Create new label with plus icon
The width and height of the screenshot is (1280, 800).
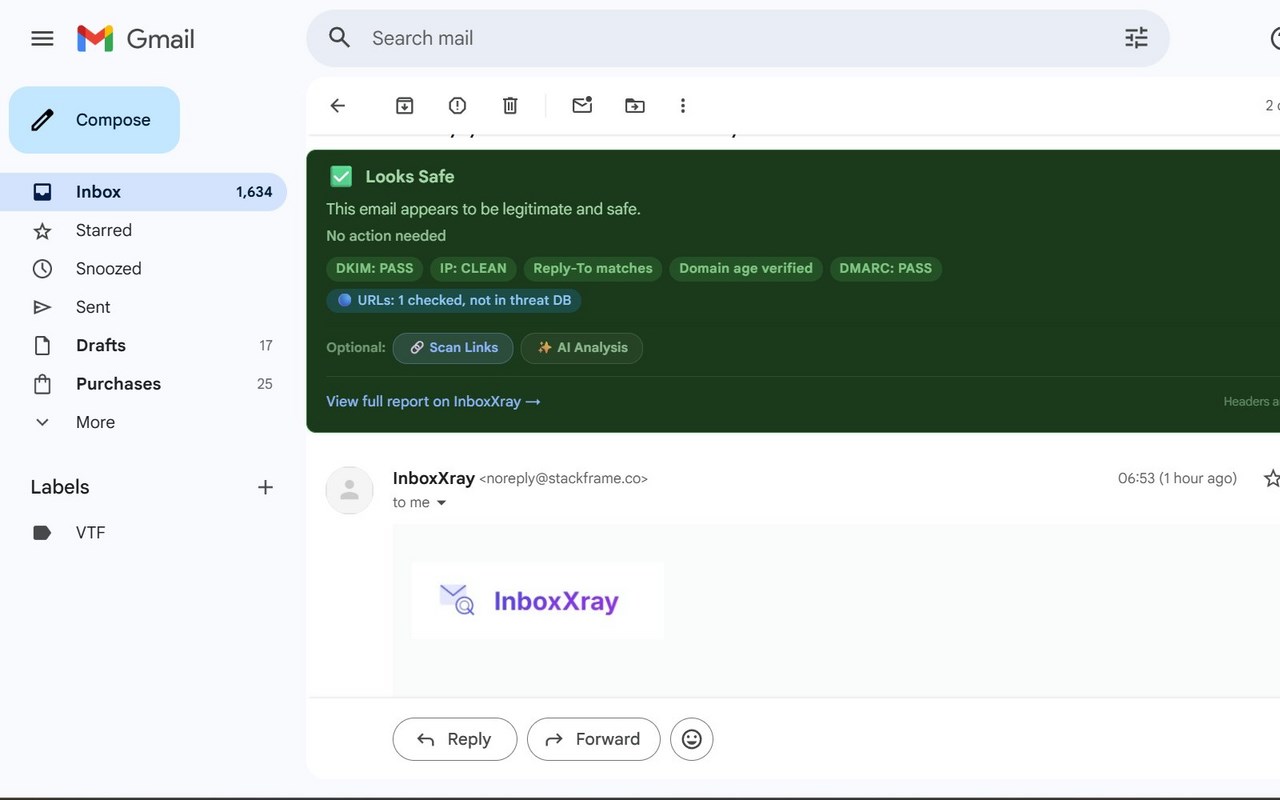coord(265,488)
